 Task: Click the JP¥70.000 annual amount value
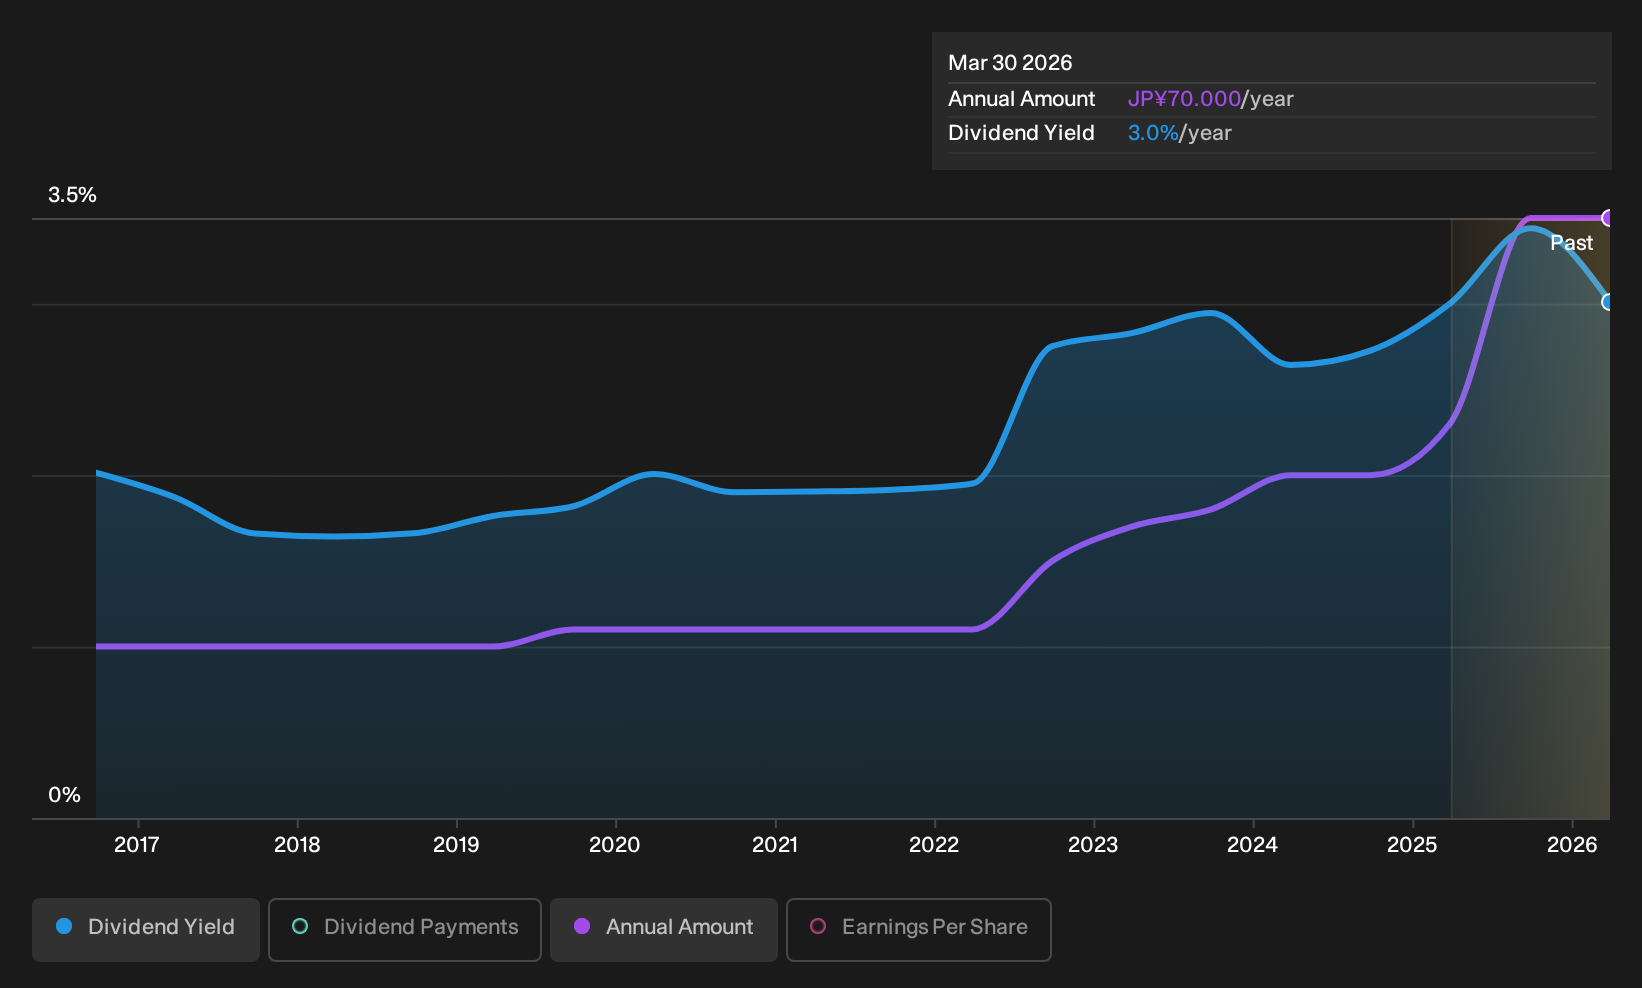coord(1184,99)
